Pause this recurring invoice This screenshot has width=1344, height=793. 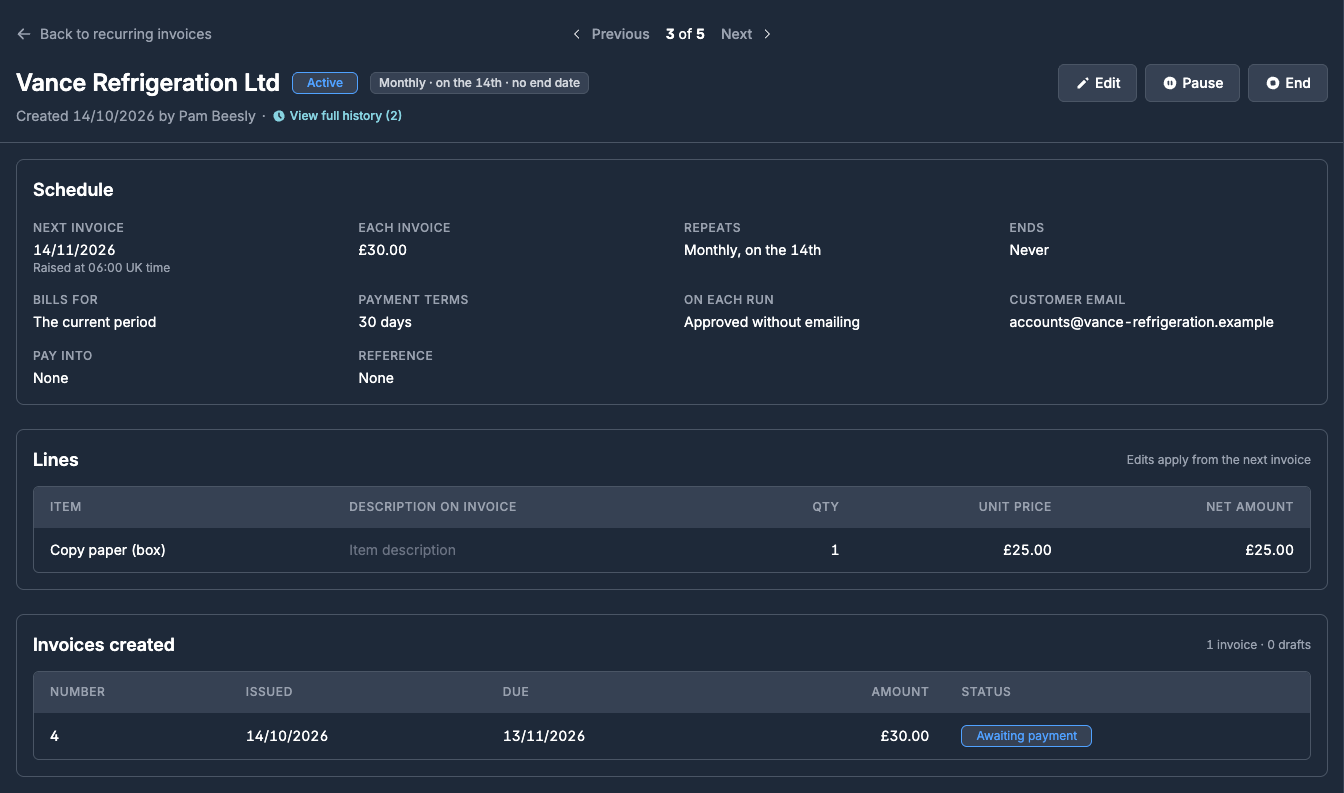coord(1192,83)
